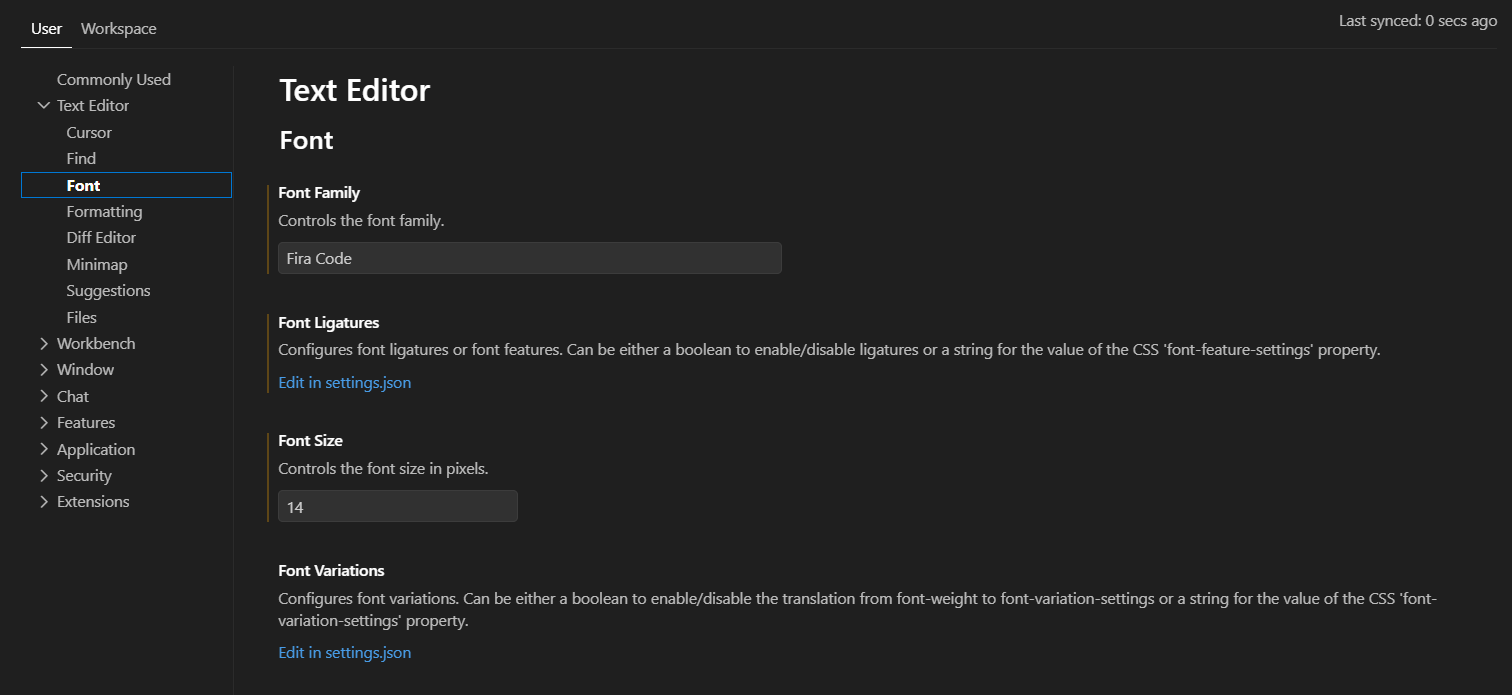Screen dimensions: 1512x695
Task: Expand the Features settings chevron
Action: (x=44, y=422)
